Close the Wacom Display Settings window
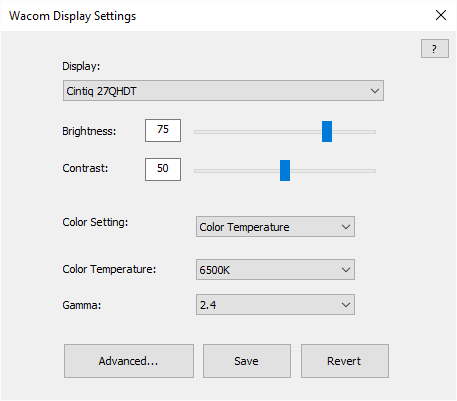 [441, 15]
